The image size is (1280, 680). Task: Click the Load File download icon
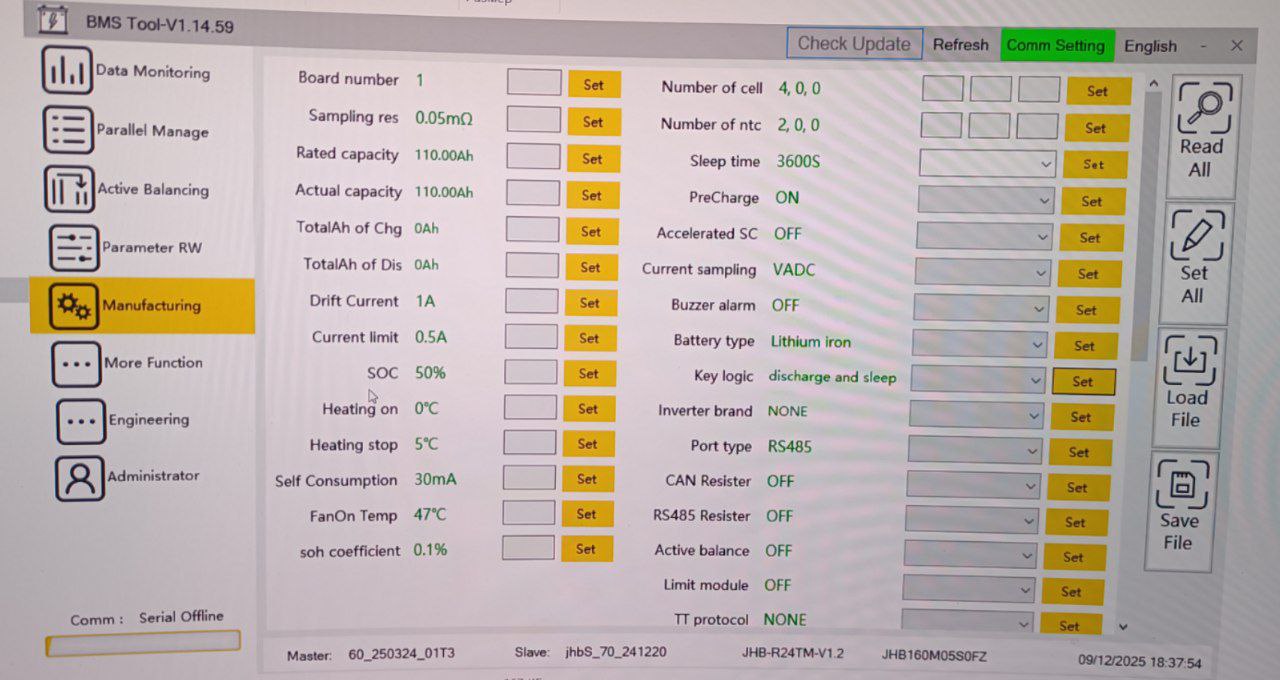tap(1189, 360)
